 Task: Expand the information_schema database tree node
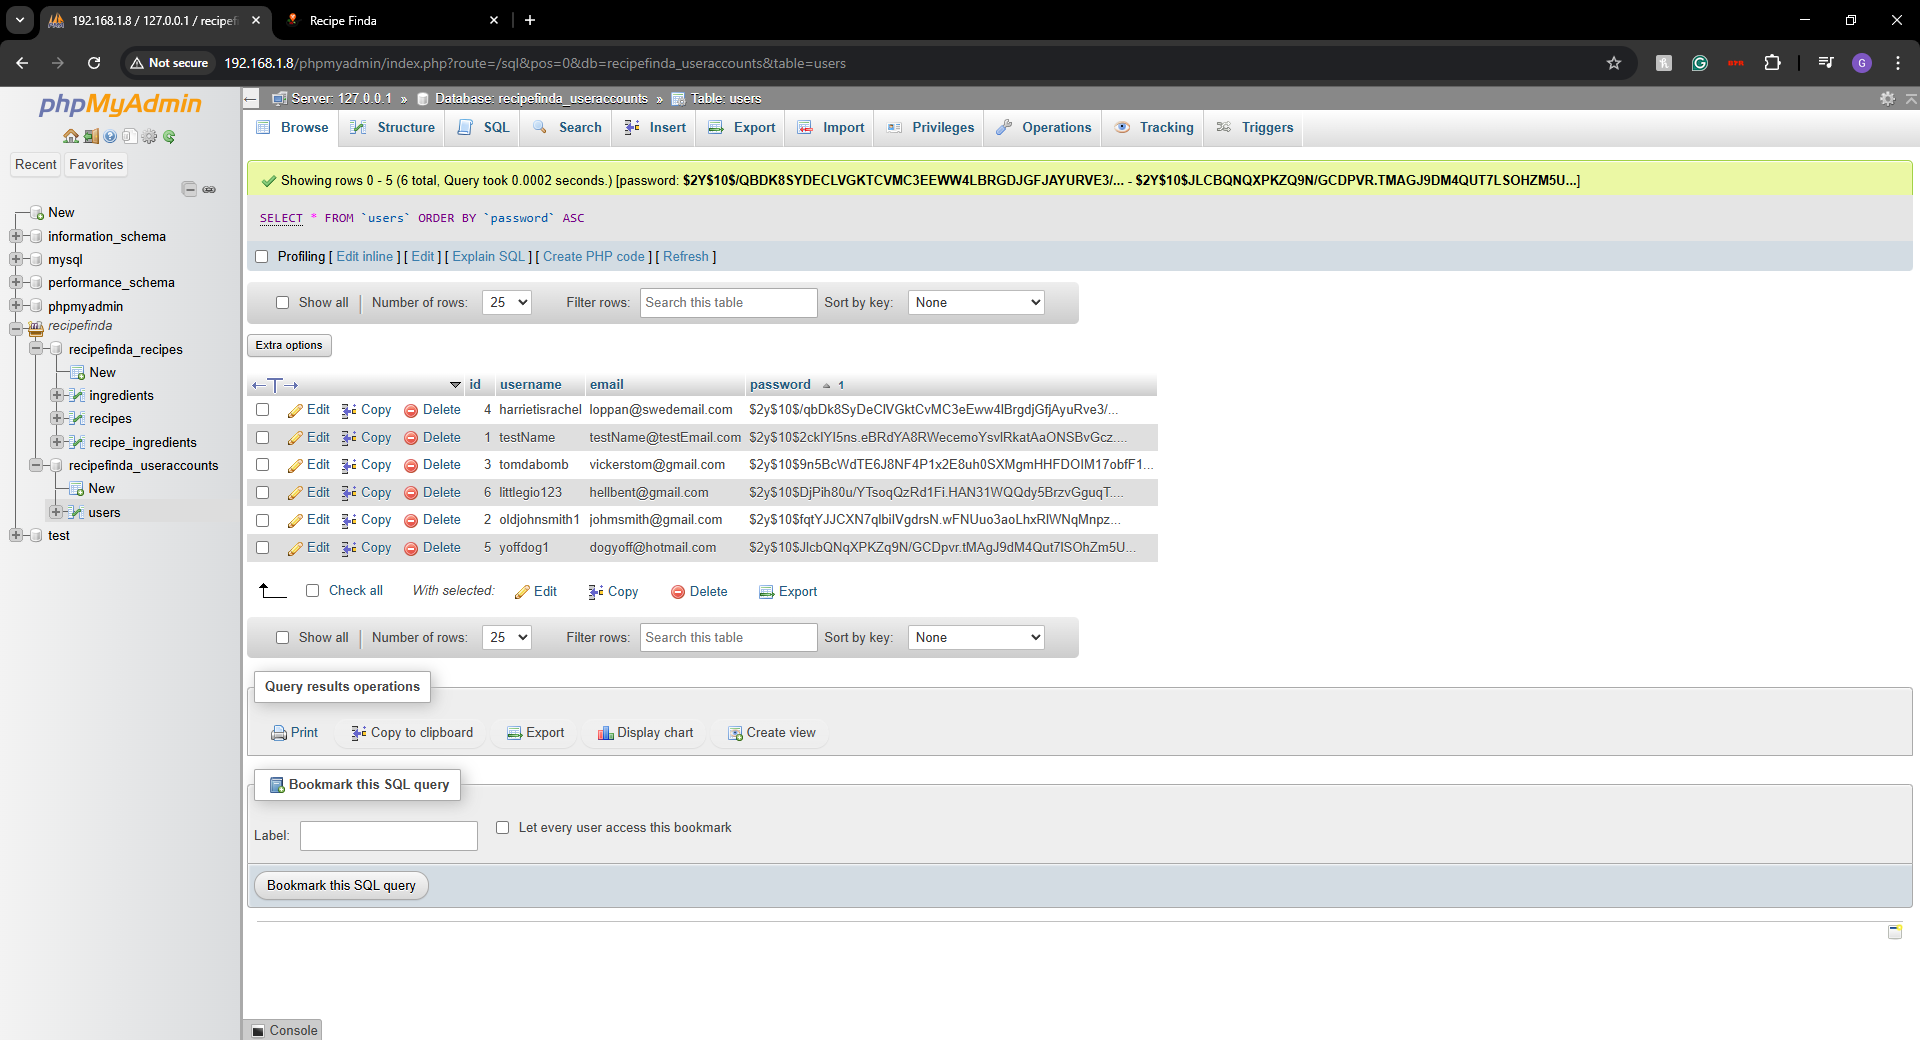(x=16, y=237)
